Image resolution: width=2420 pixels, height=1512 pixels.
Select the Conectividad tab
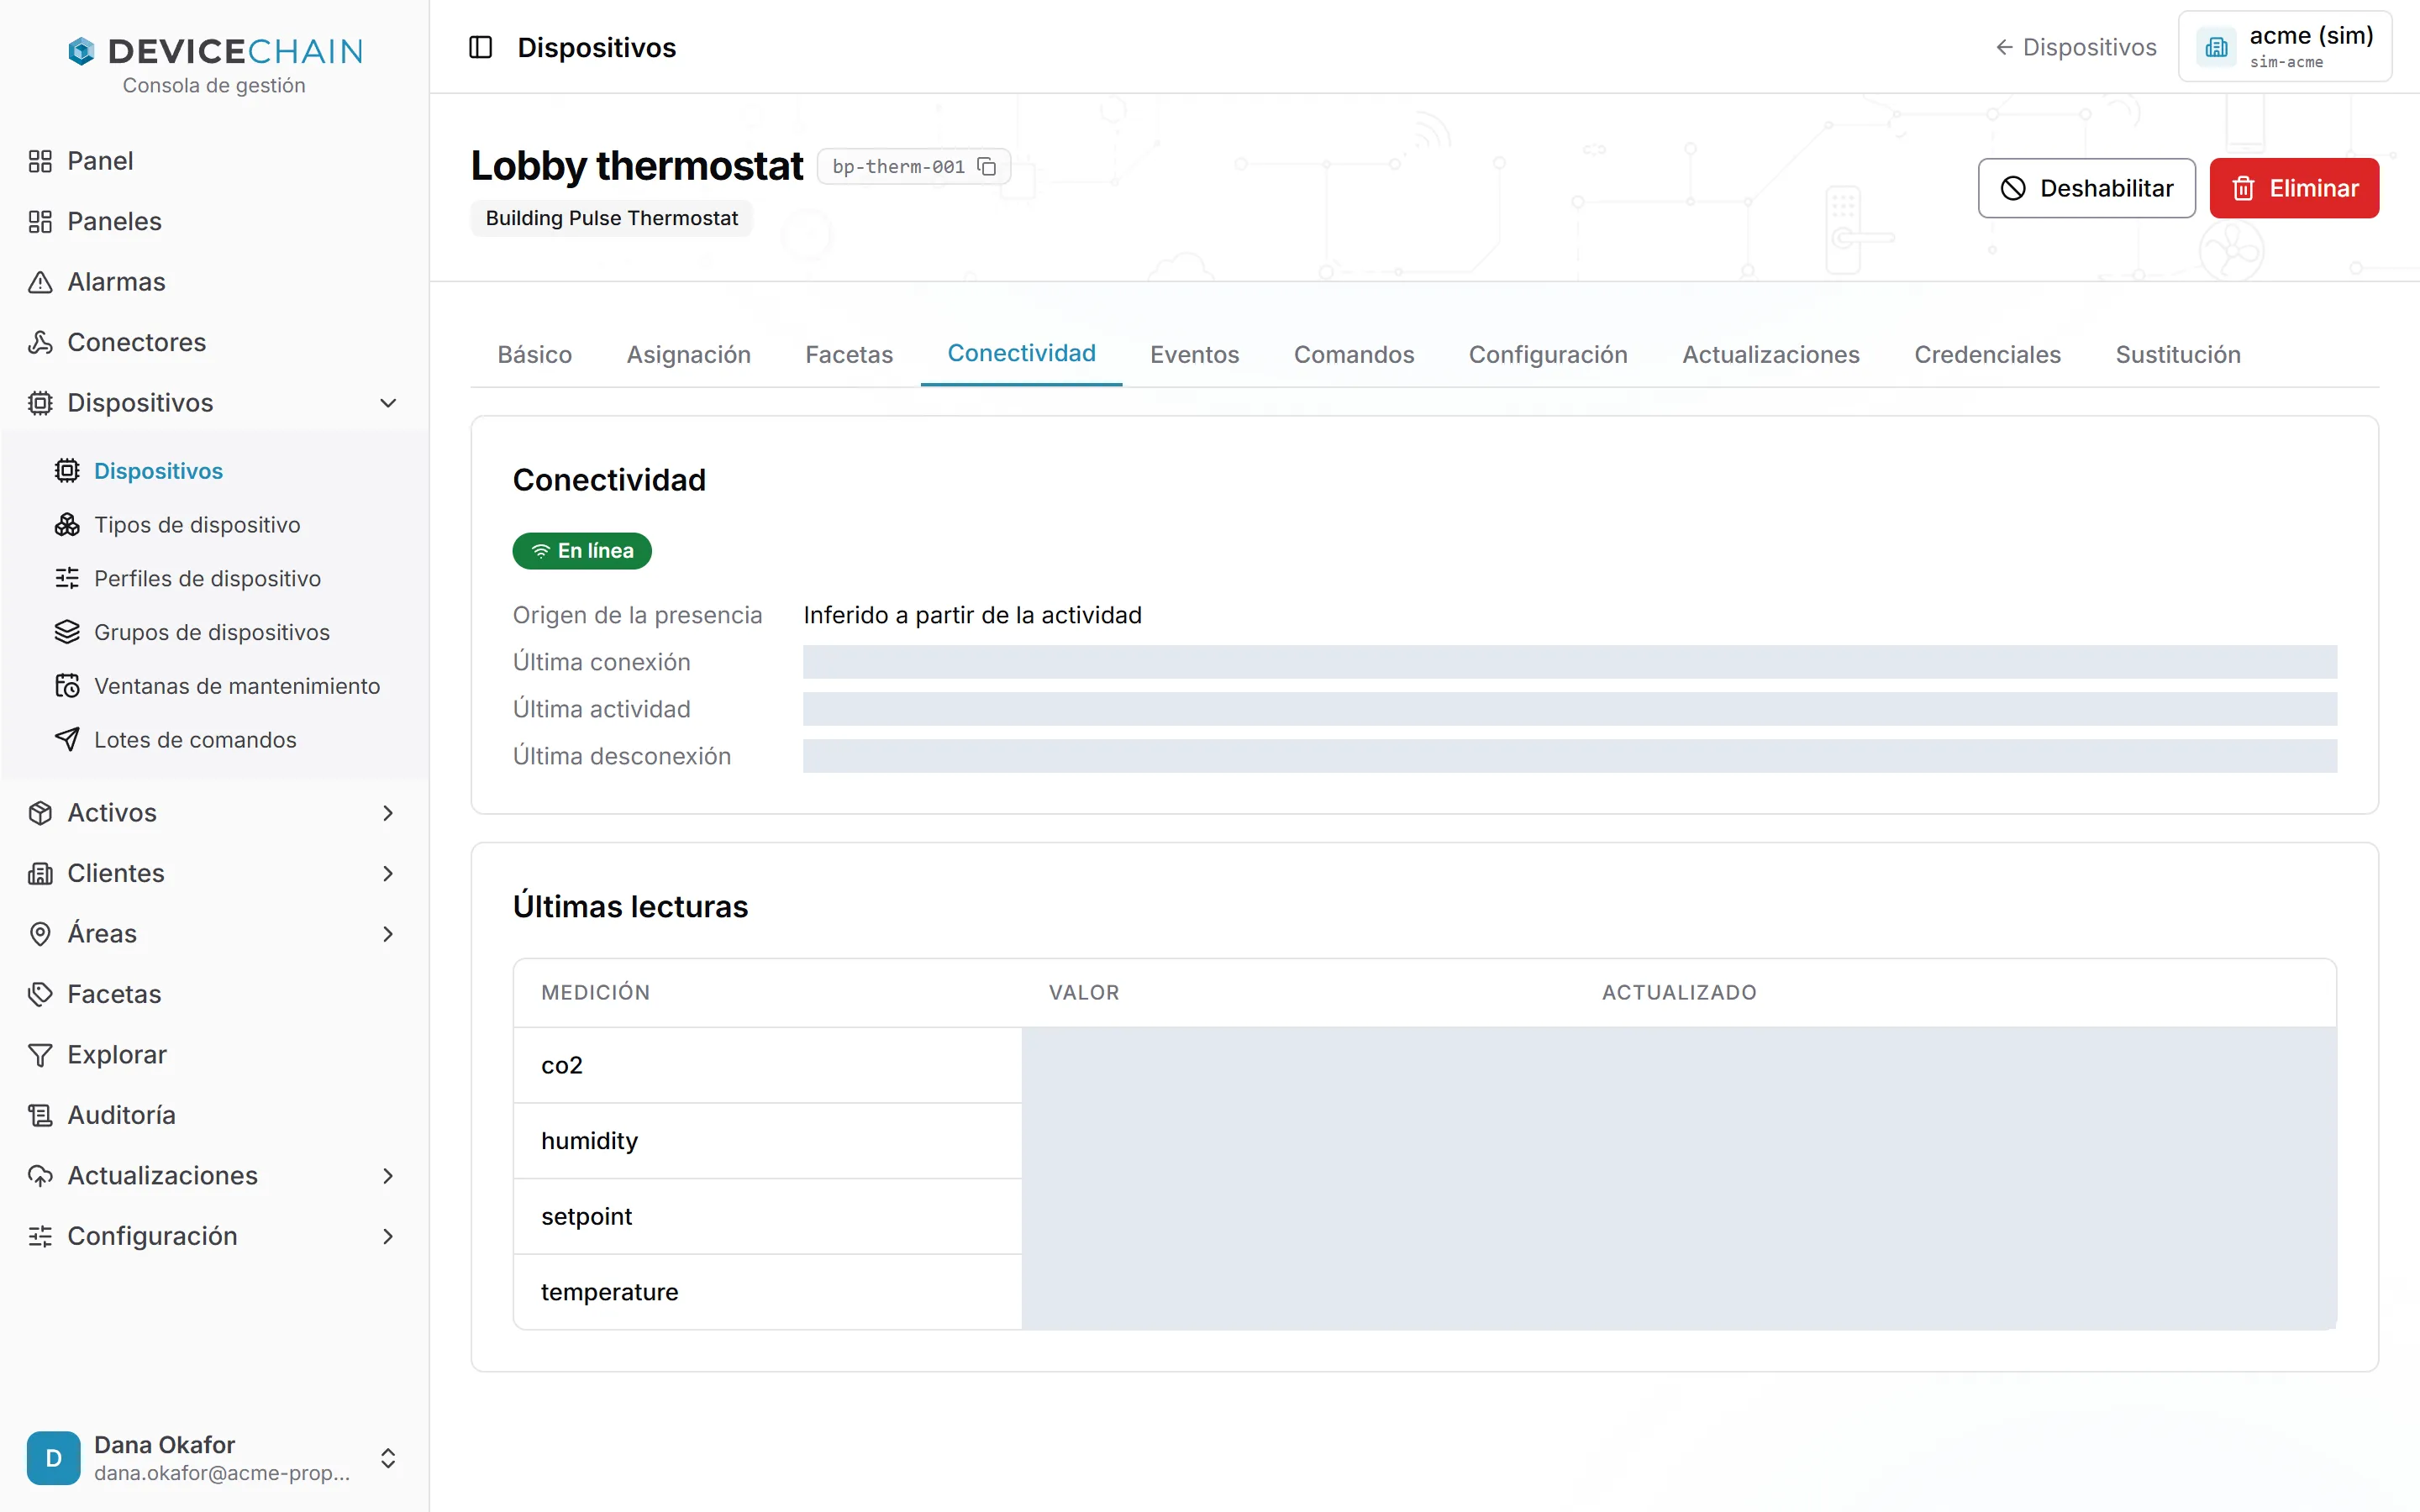[x=1021, y=354]
